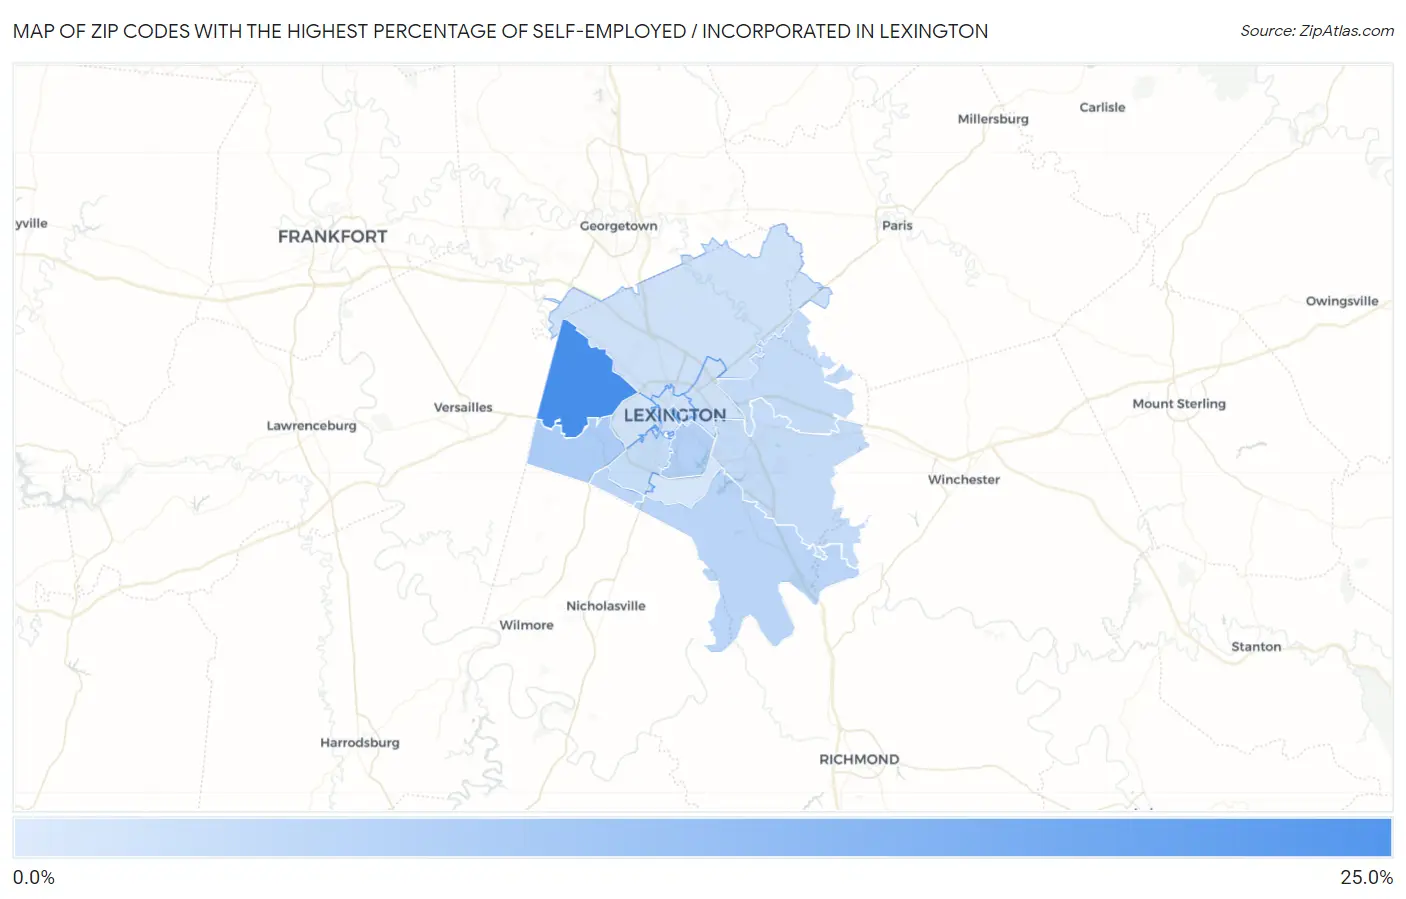Click the Owingsville town label

1342,301
